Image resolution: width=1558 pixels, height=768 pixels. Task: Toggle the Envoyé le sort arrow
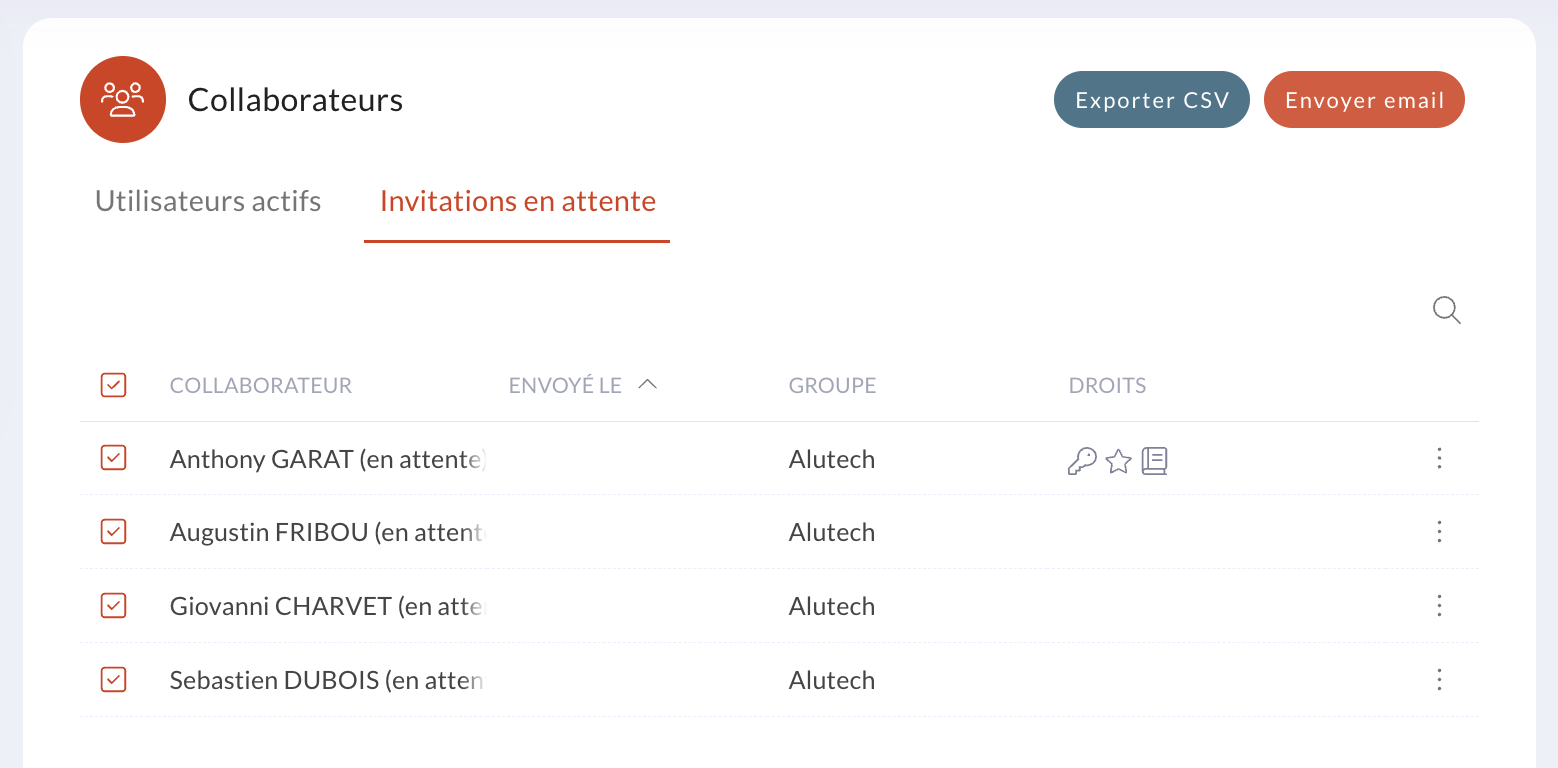pyautogui.click(x=647, y=384)
